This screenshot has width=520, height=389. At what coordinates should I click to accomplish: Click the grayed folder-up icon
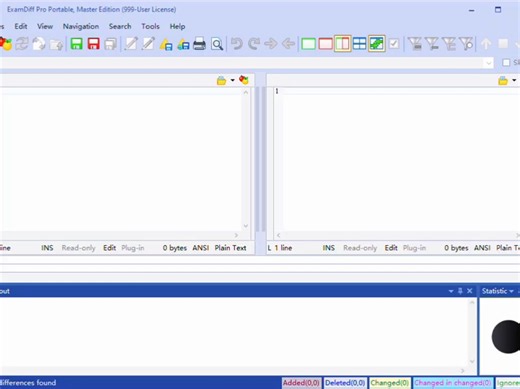tap(56, 44)
